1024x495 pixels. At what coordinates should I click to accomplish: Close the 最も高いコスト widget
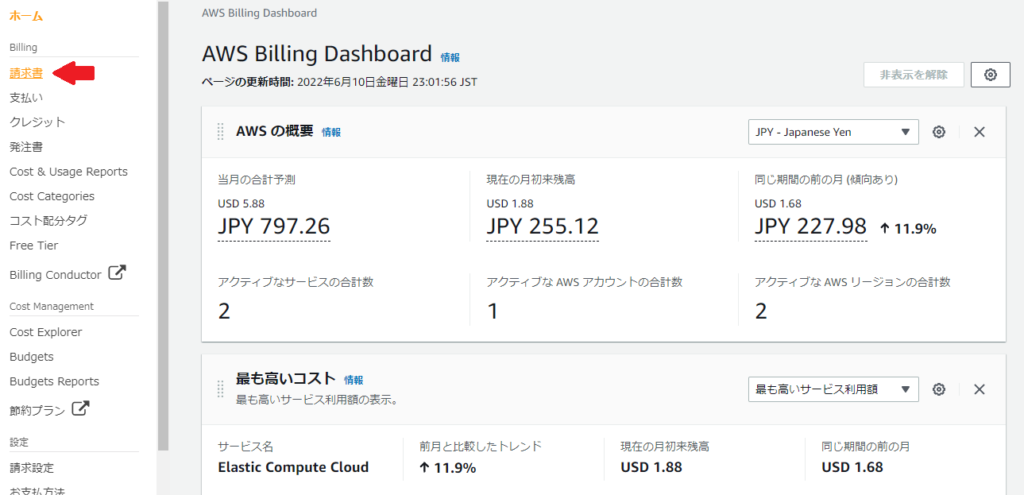979,389
